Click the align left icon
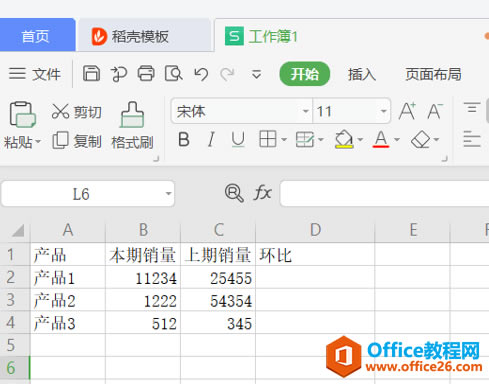Screen dimensions: 489x384 (472, 139)
